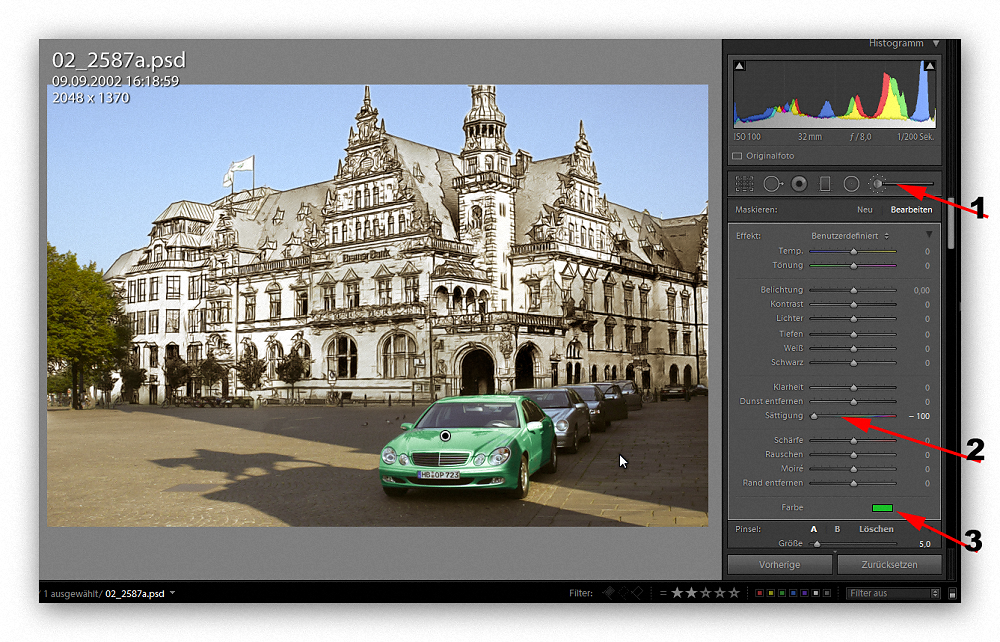The height and width of the screenshot is (642, 1000).
Task: Select the Löschen erase brush
Action: [876, 529]
